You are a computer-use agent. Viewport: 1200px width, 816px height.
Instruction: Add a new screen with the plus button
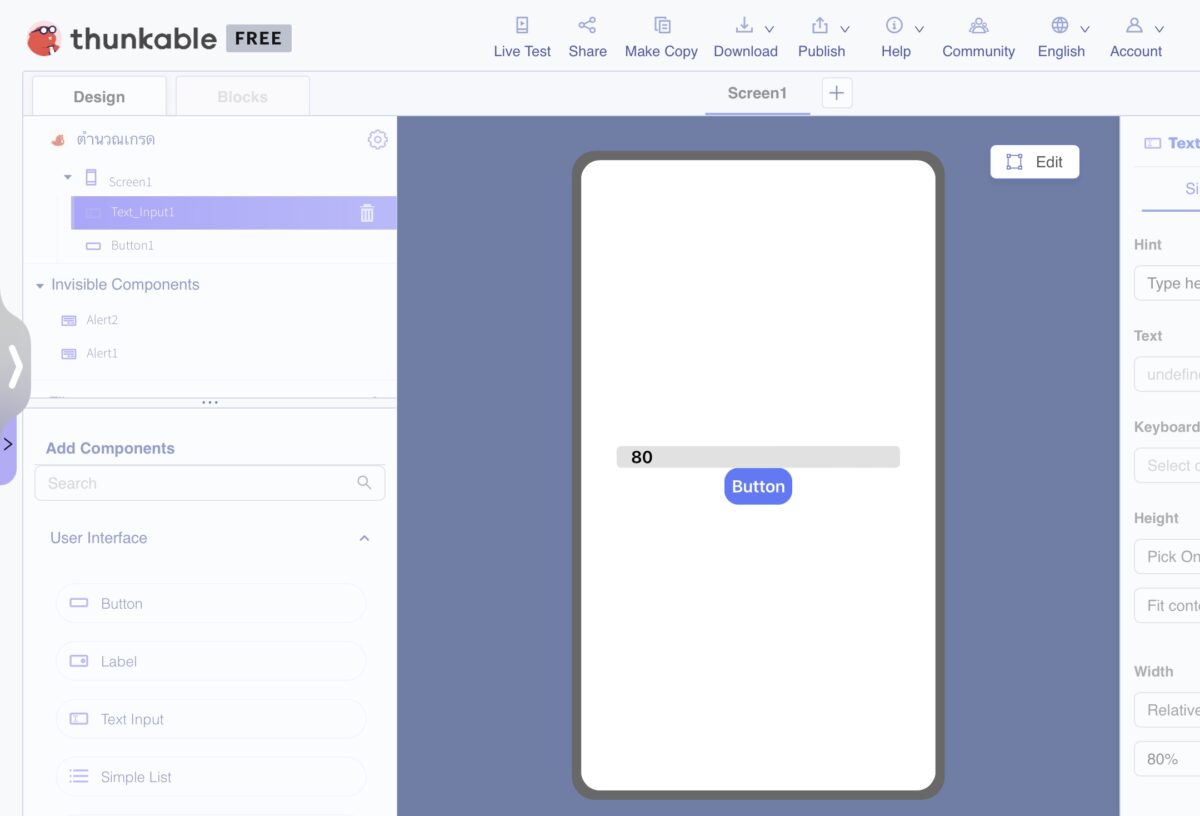tap(836, 92)
